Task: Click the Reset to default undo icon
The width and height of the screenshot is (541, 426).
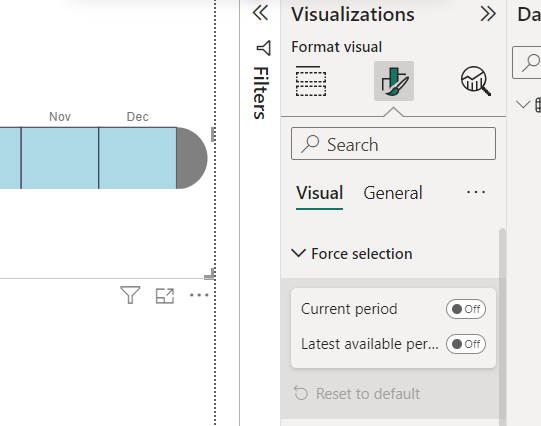Action: tap(301, 394)
